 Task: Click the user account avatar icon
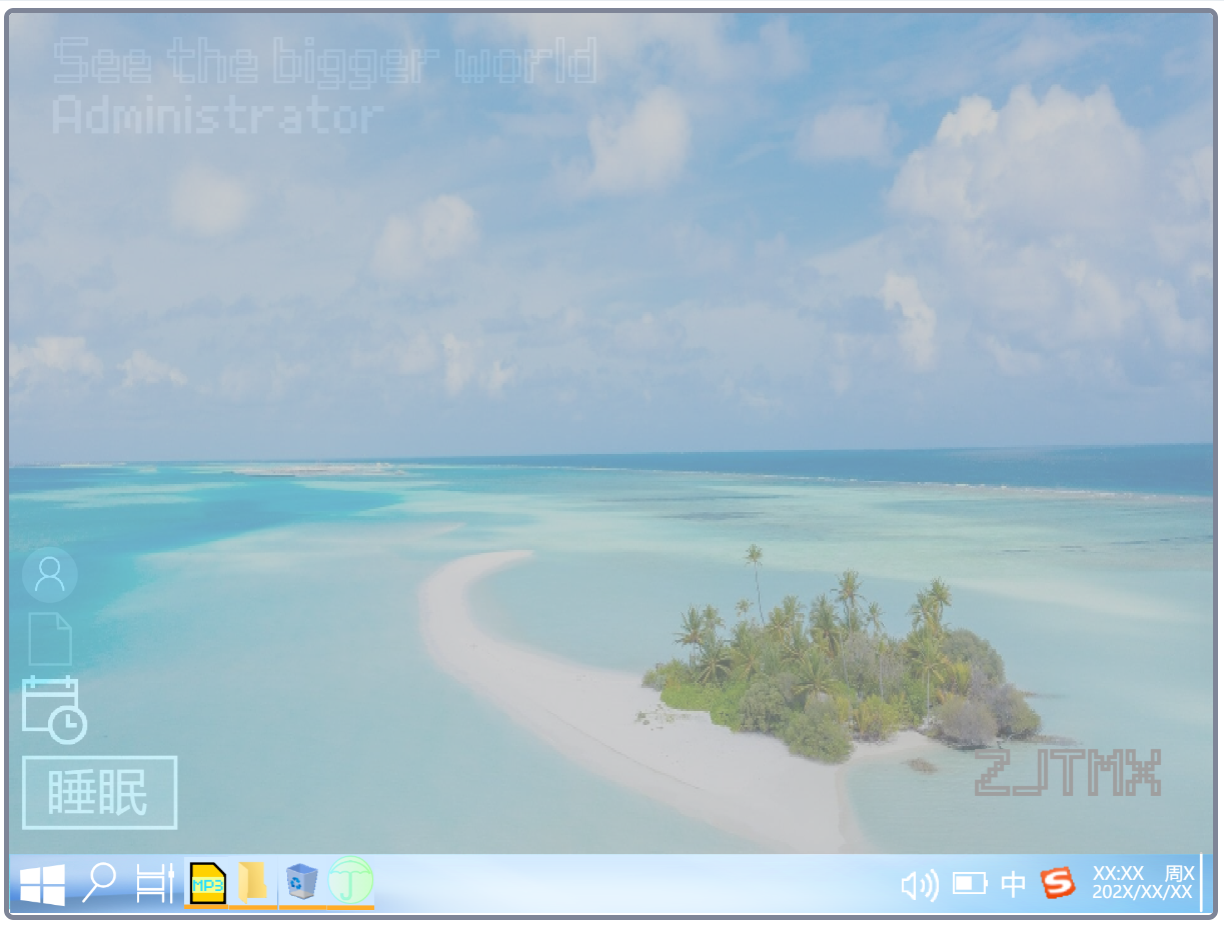(x=49, y=575)
